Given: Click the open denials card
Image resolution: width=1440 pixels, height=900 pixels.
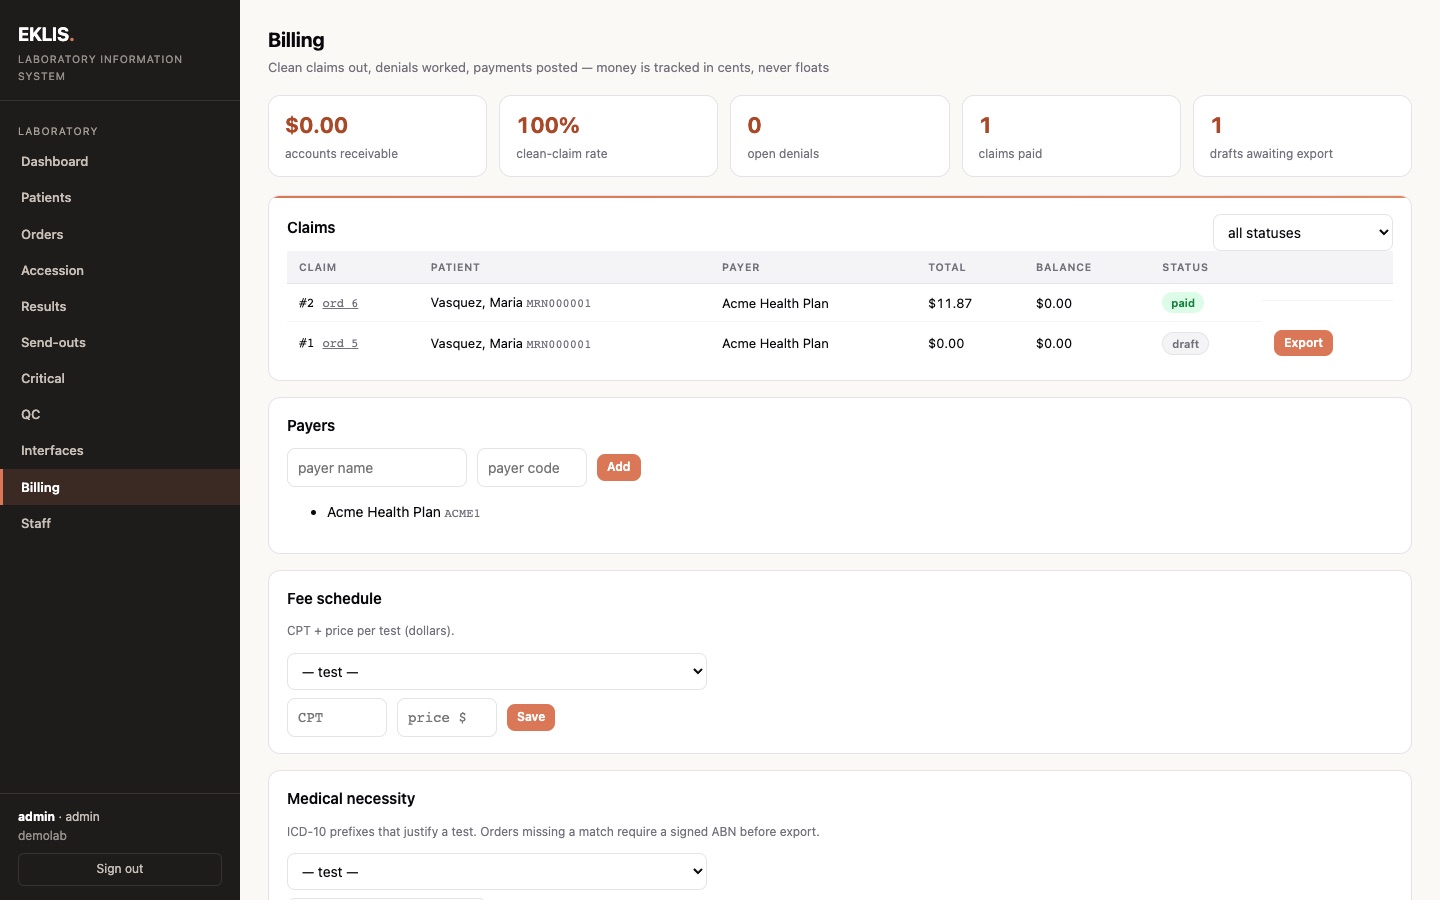Looking at the screenshot, I should click(840, 136).
